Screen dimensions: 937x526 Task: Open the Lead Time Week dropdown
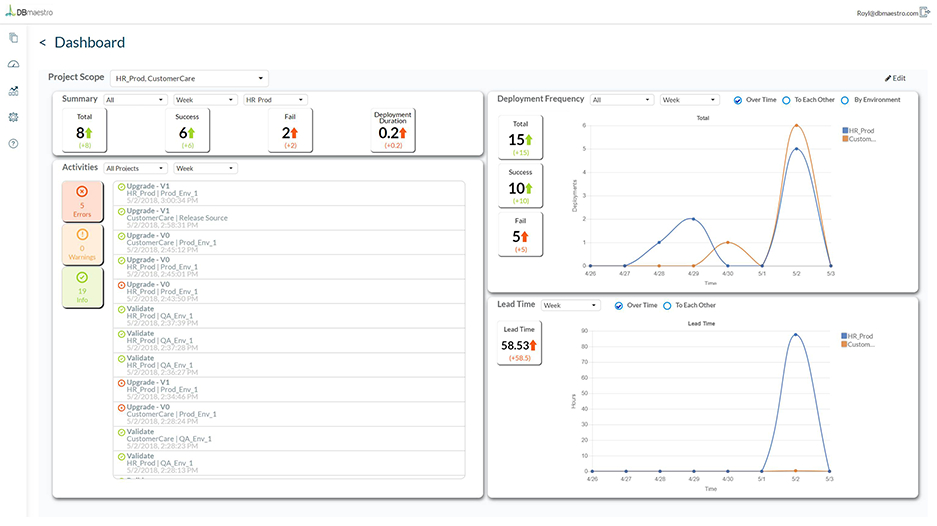[570, 305]
